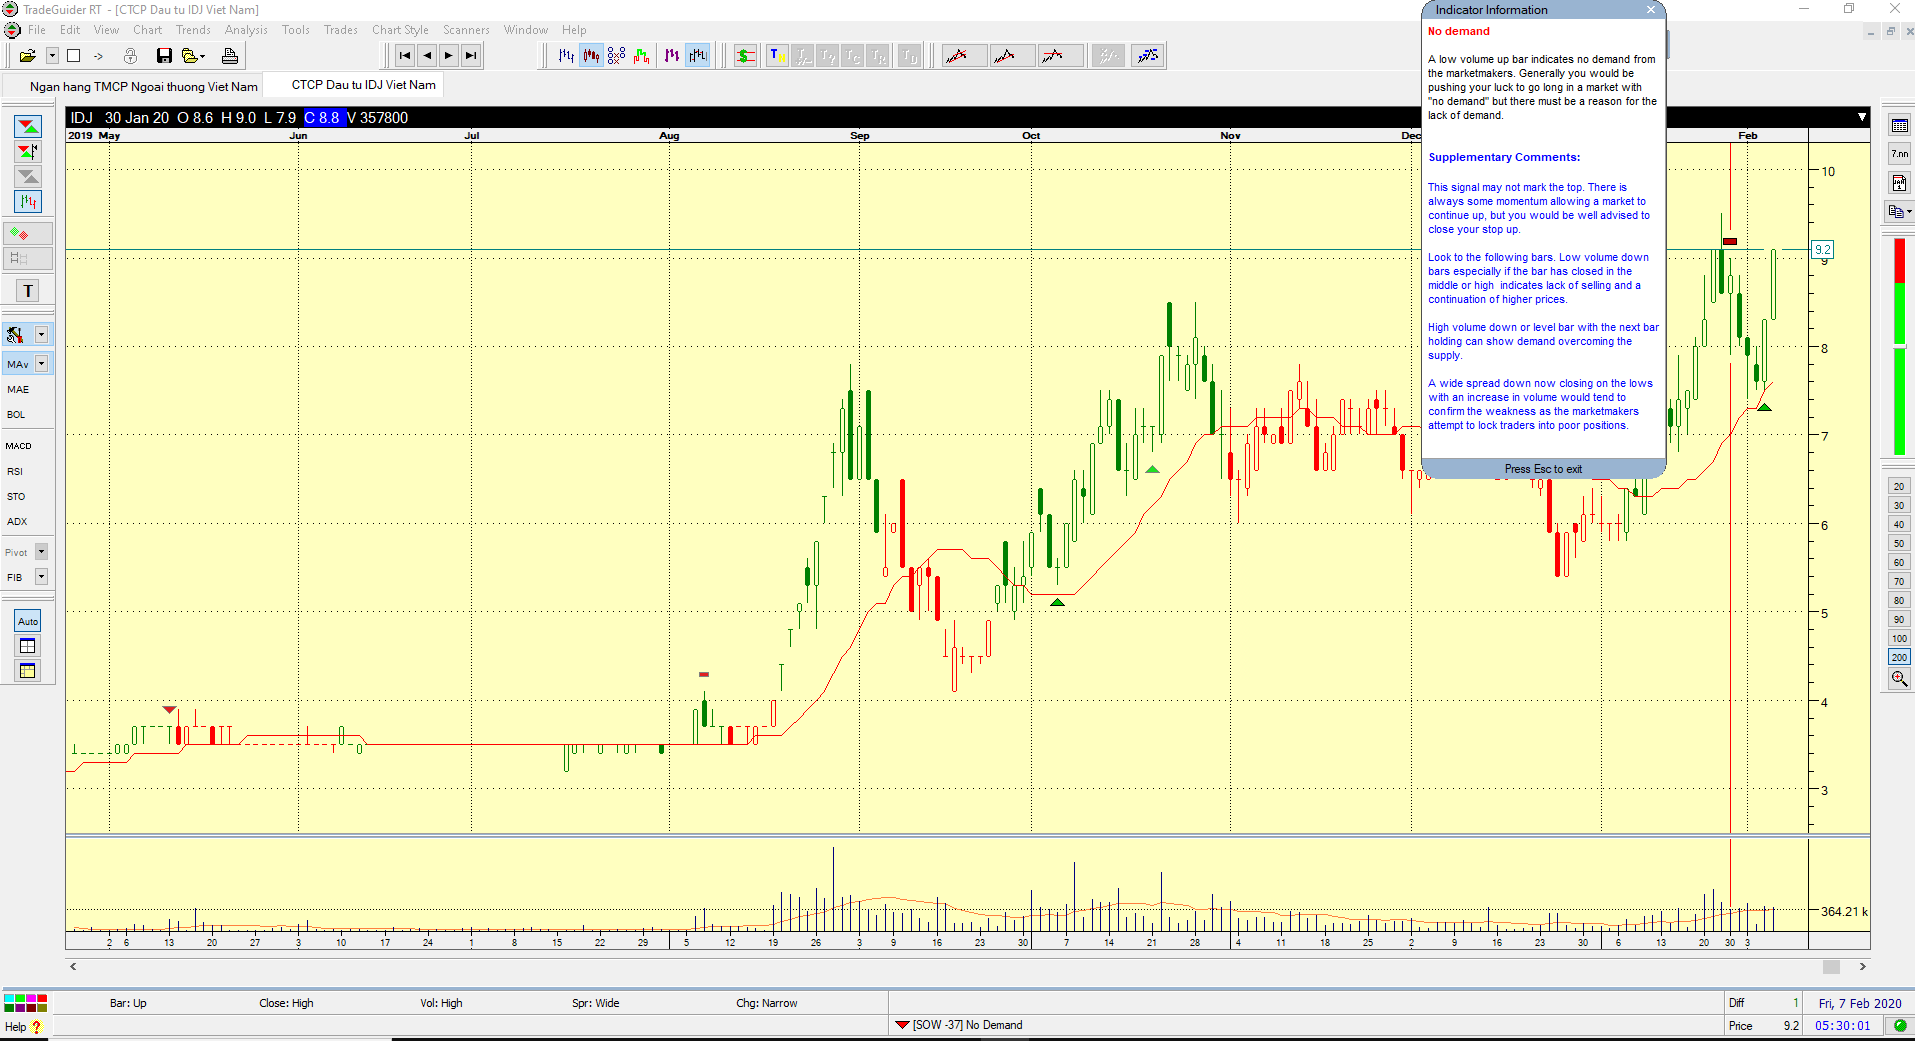This screenshot has height=1041, width=1915.
Task: Toggle the Auto scaling button
Action: [28, 621]
